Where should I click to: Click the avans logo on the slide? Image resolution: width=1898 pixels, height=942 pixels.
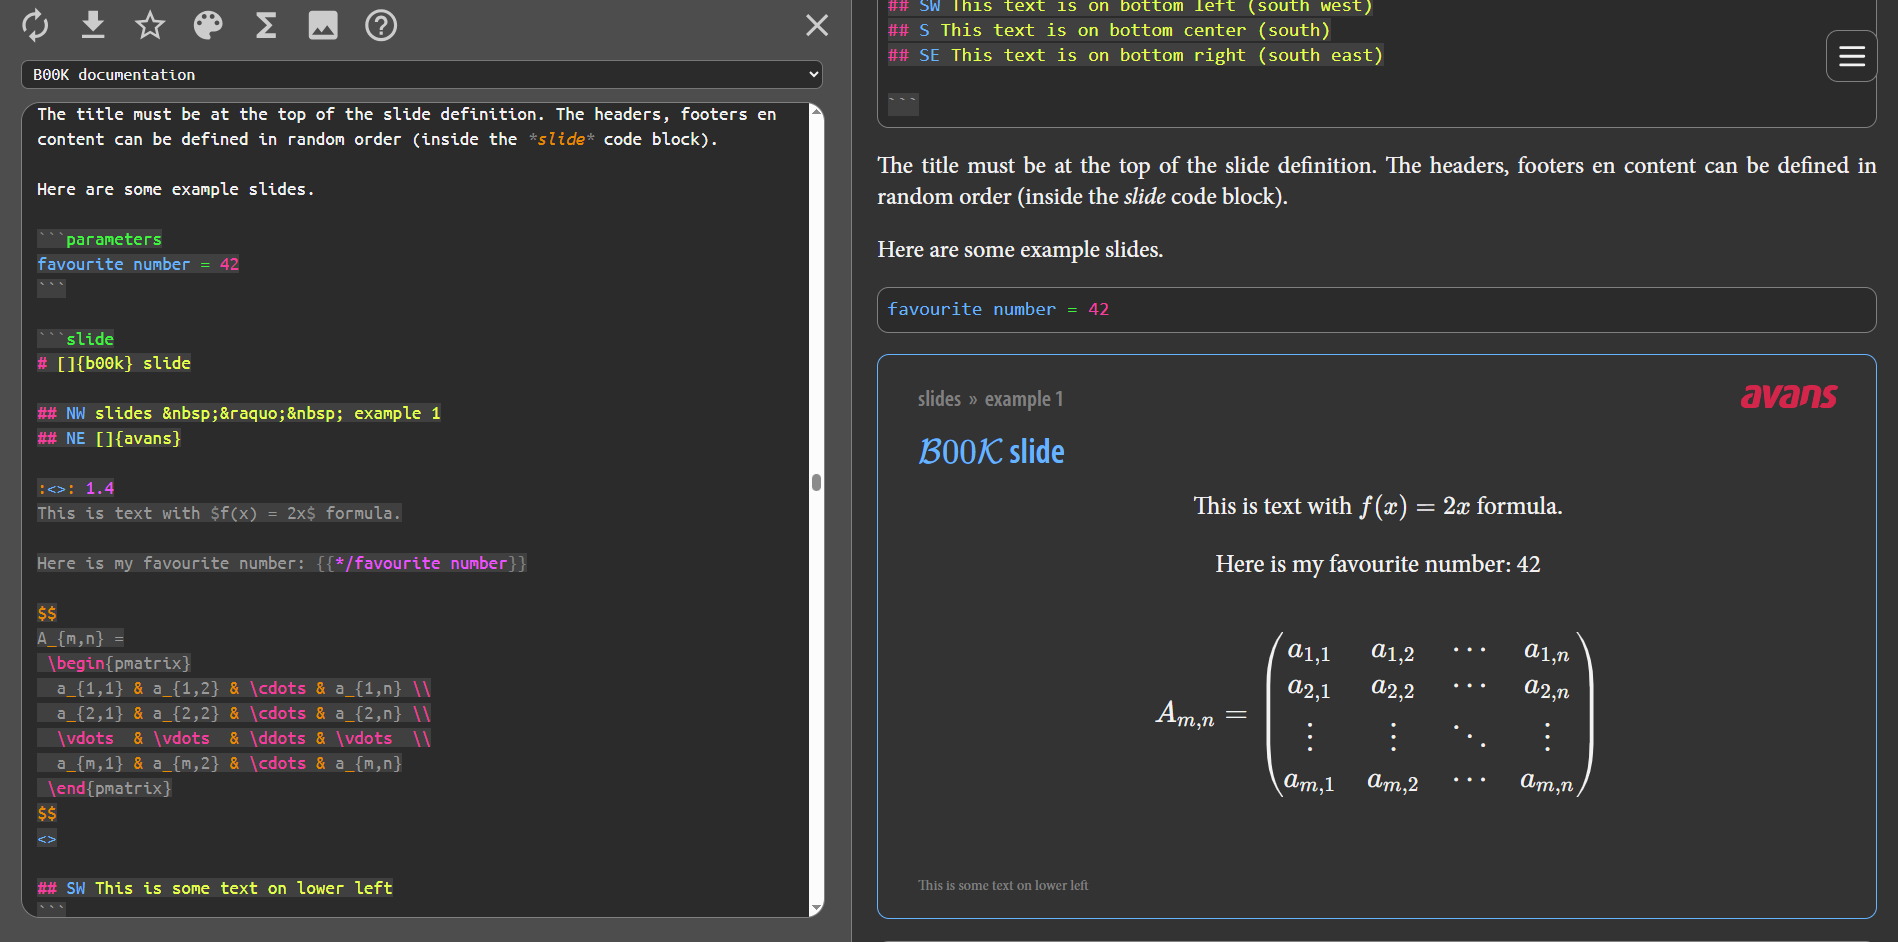click(1788, 397)
